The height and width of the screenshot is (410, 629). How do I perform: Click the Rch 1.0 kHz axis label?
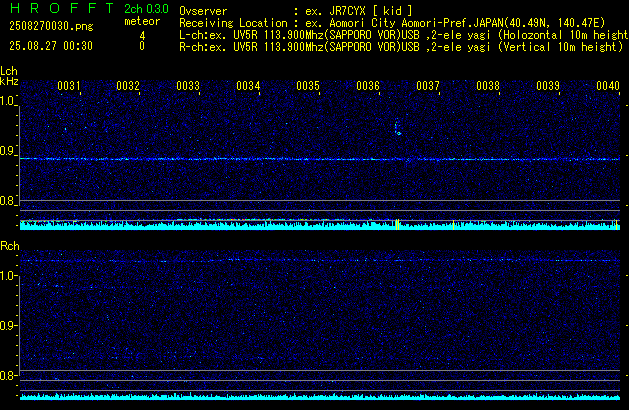[7, 276]
